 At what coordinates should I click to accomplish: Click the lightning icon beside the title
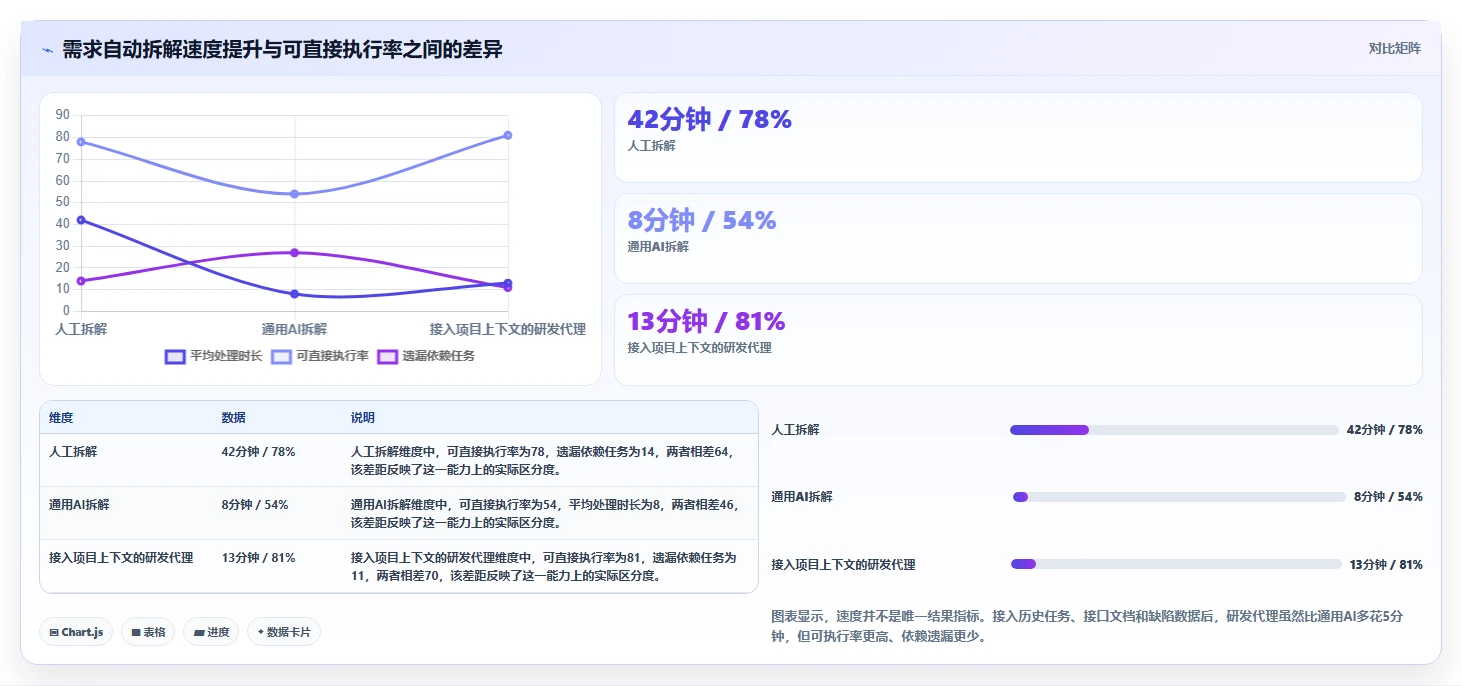[x=47, y=50]
